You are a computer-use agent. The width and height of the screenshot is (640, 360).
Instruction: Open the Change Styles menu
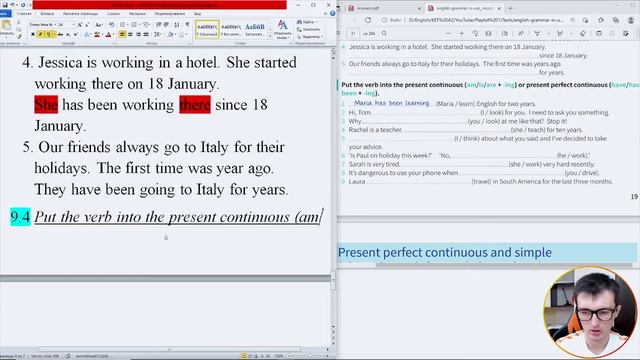(x=282, y=29)
